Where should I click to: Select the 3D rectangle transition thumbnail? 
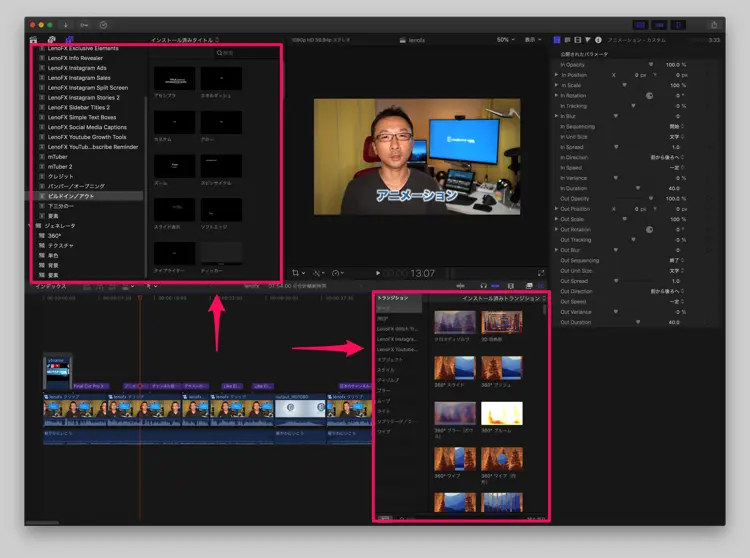point(502,321)
